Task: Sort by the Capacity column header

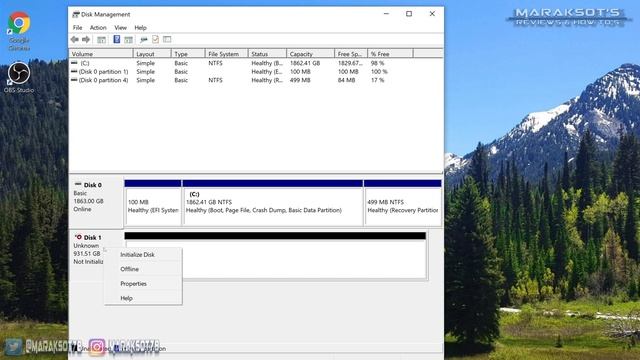Action: [311, 54]
